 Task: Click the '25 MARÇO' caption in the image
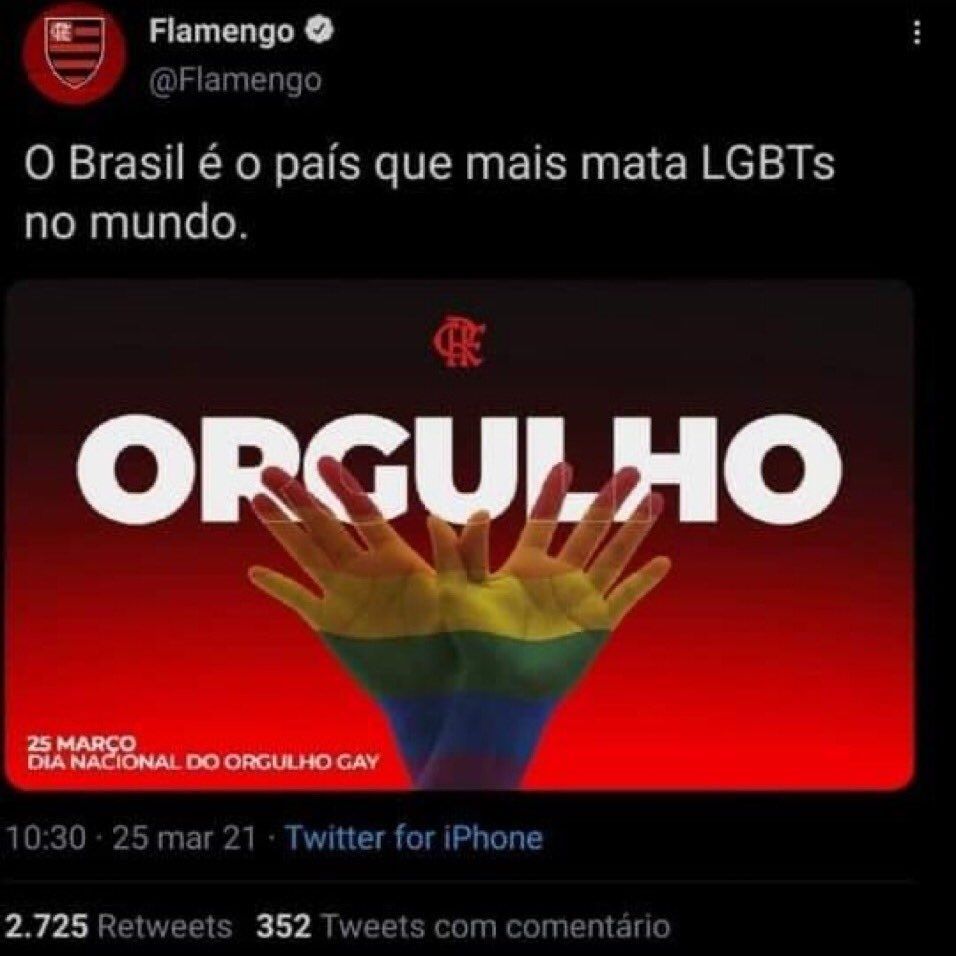pyautogui.click(x=81, y=744)
